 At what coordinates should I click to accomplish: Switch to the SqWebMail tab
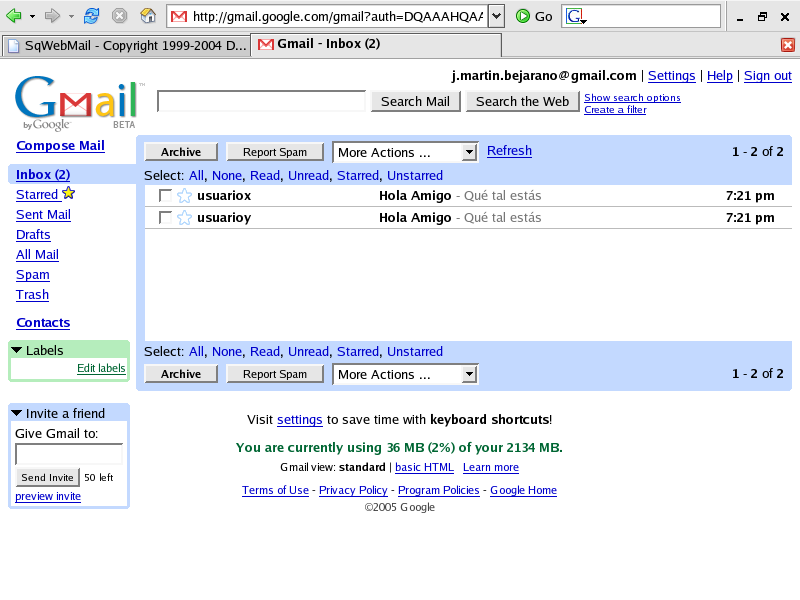[126, 45]
